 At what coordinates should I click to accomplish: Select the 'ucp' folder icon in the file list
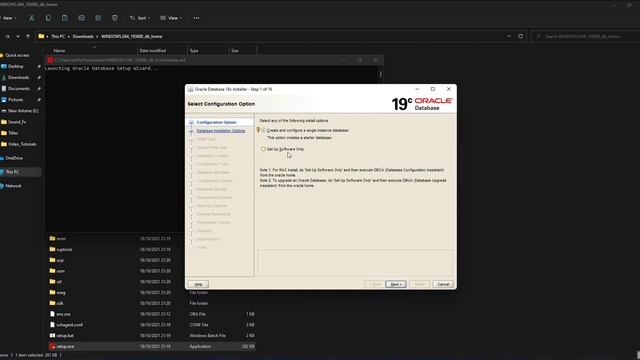point(52,260)
